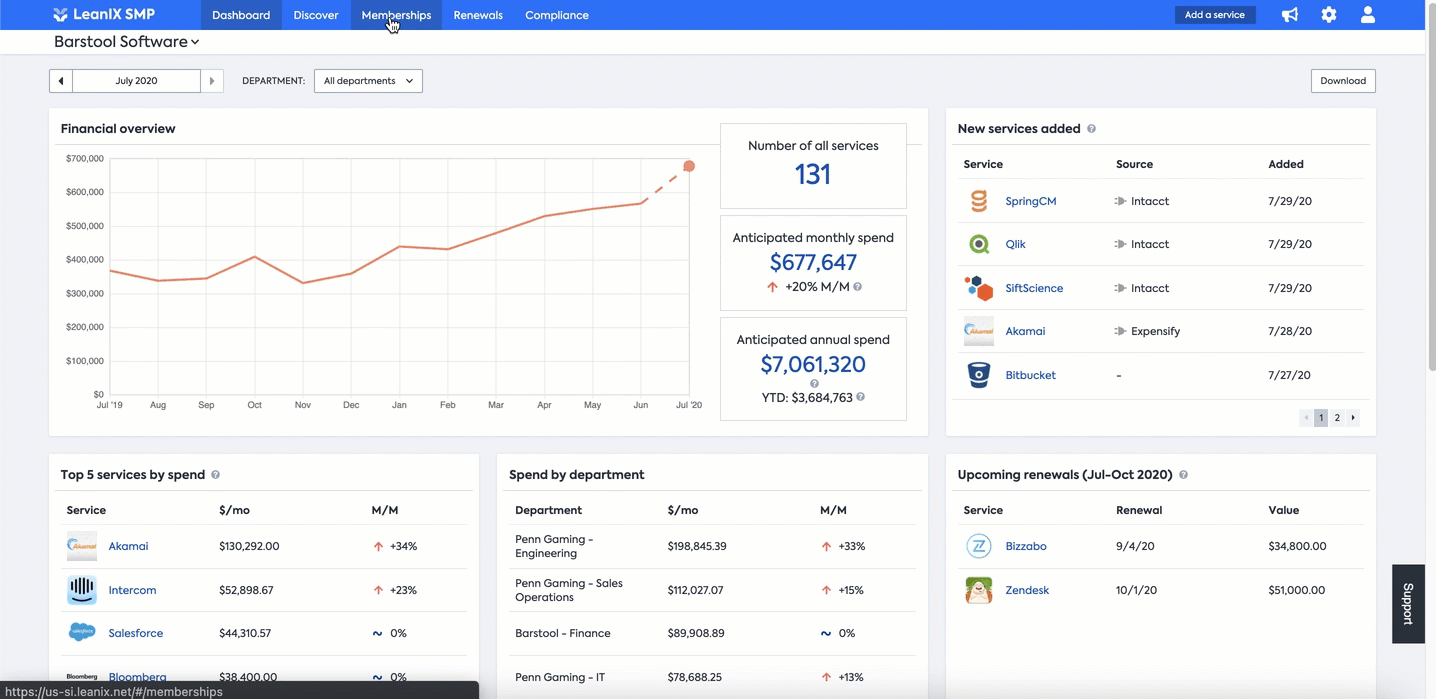
Task: Click help icon under anticipated annual spend value
Action: 814,383
